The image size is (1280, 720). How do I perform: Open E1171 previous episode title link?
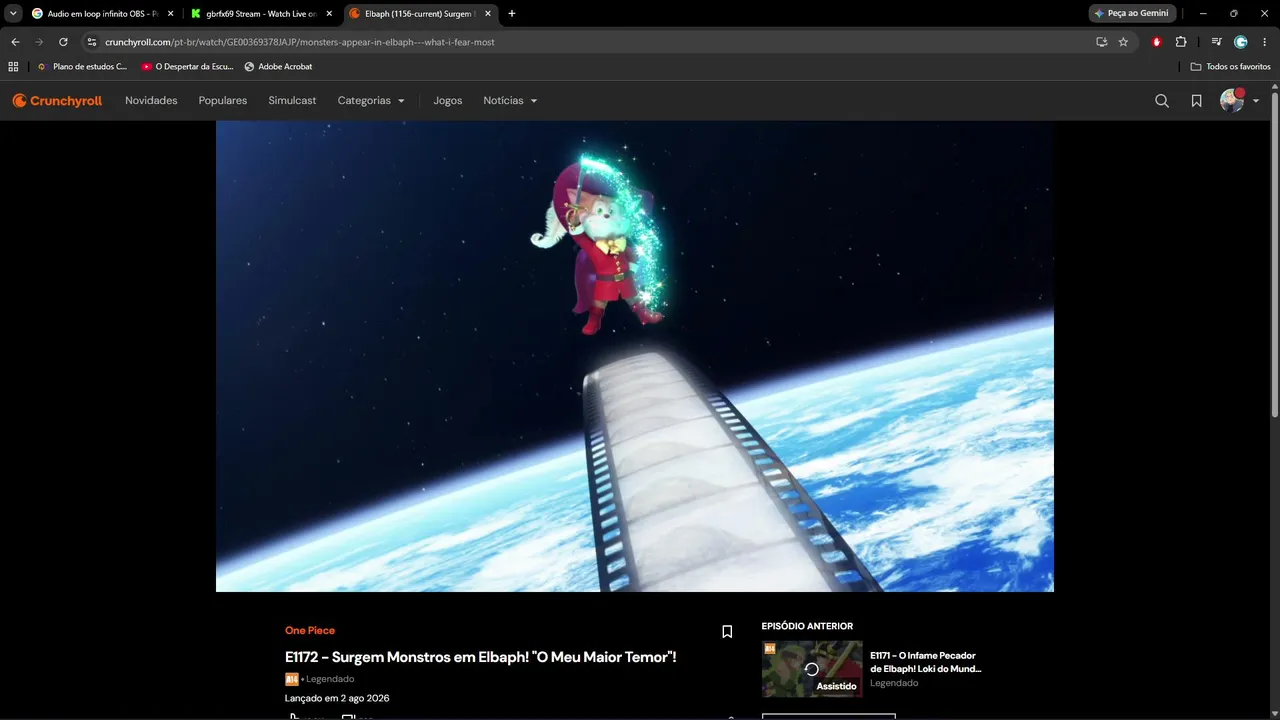pyautogui.click(x=926, y=662)
